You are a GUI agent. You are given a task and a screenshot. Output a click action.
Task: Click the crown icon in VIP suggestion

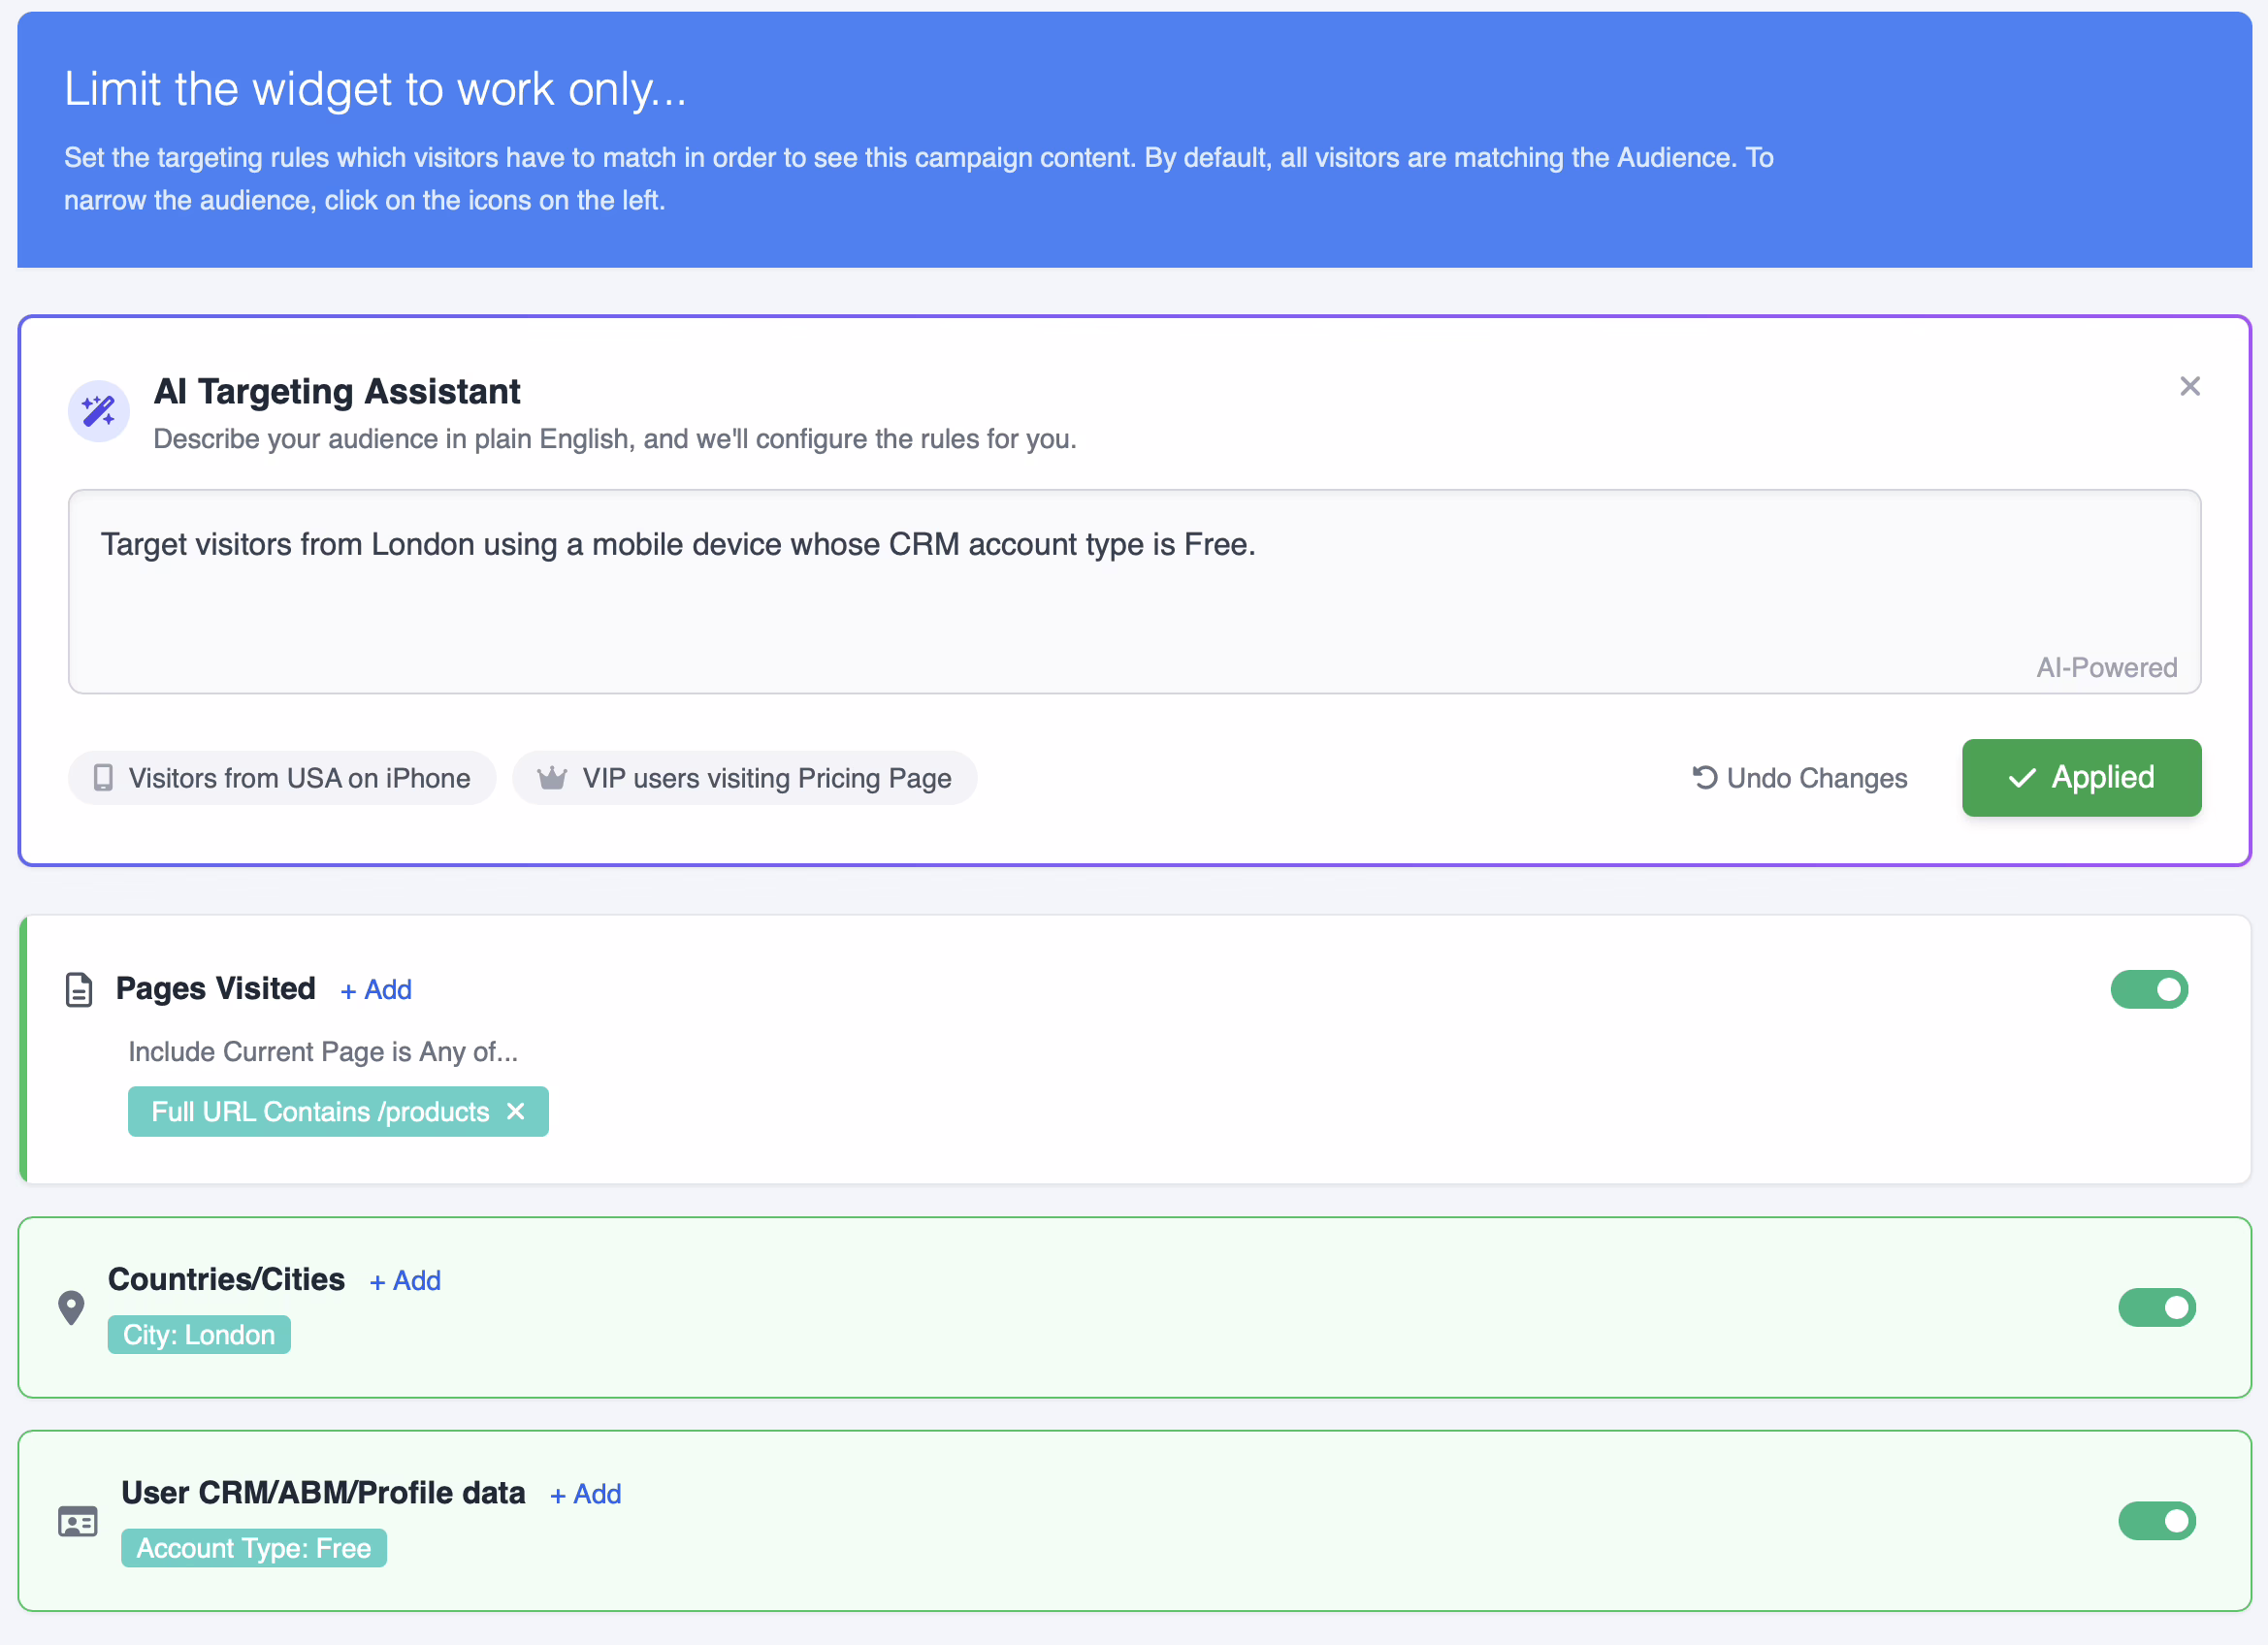click(552, 778)
